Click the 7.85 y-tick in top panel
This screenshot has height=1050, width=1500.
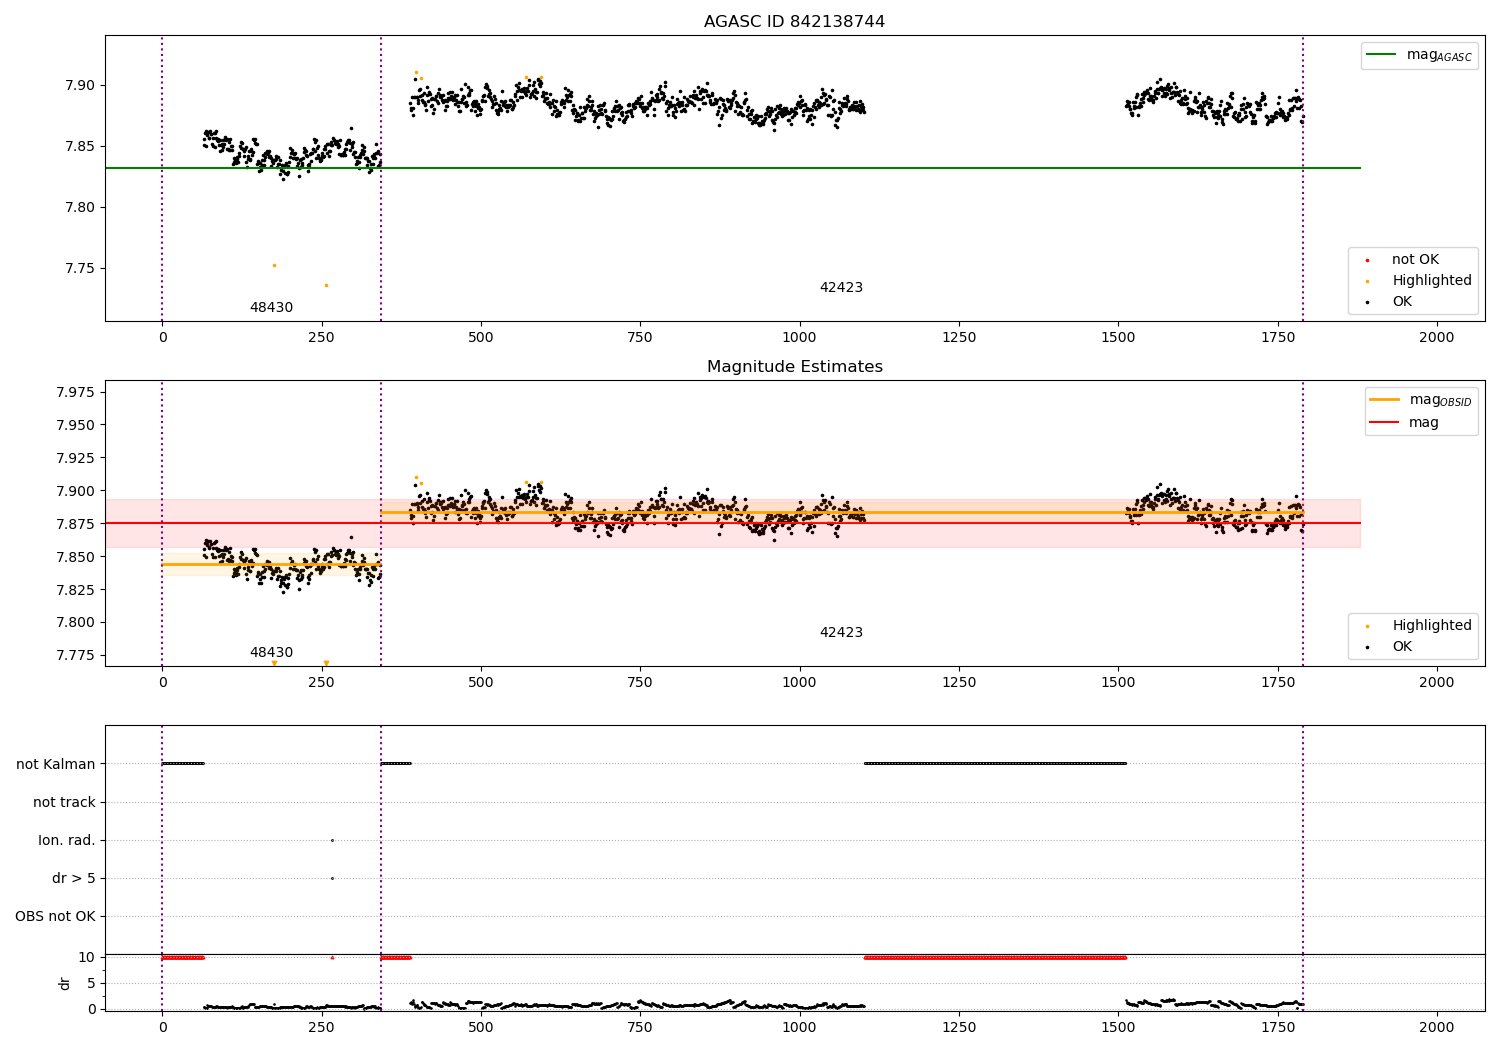(79, 146)
